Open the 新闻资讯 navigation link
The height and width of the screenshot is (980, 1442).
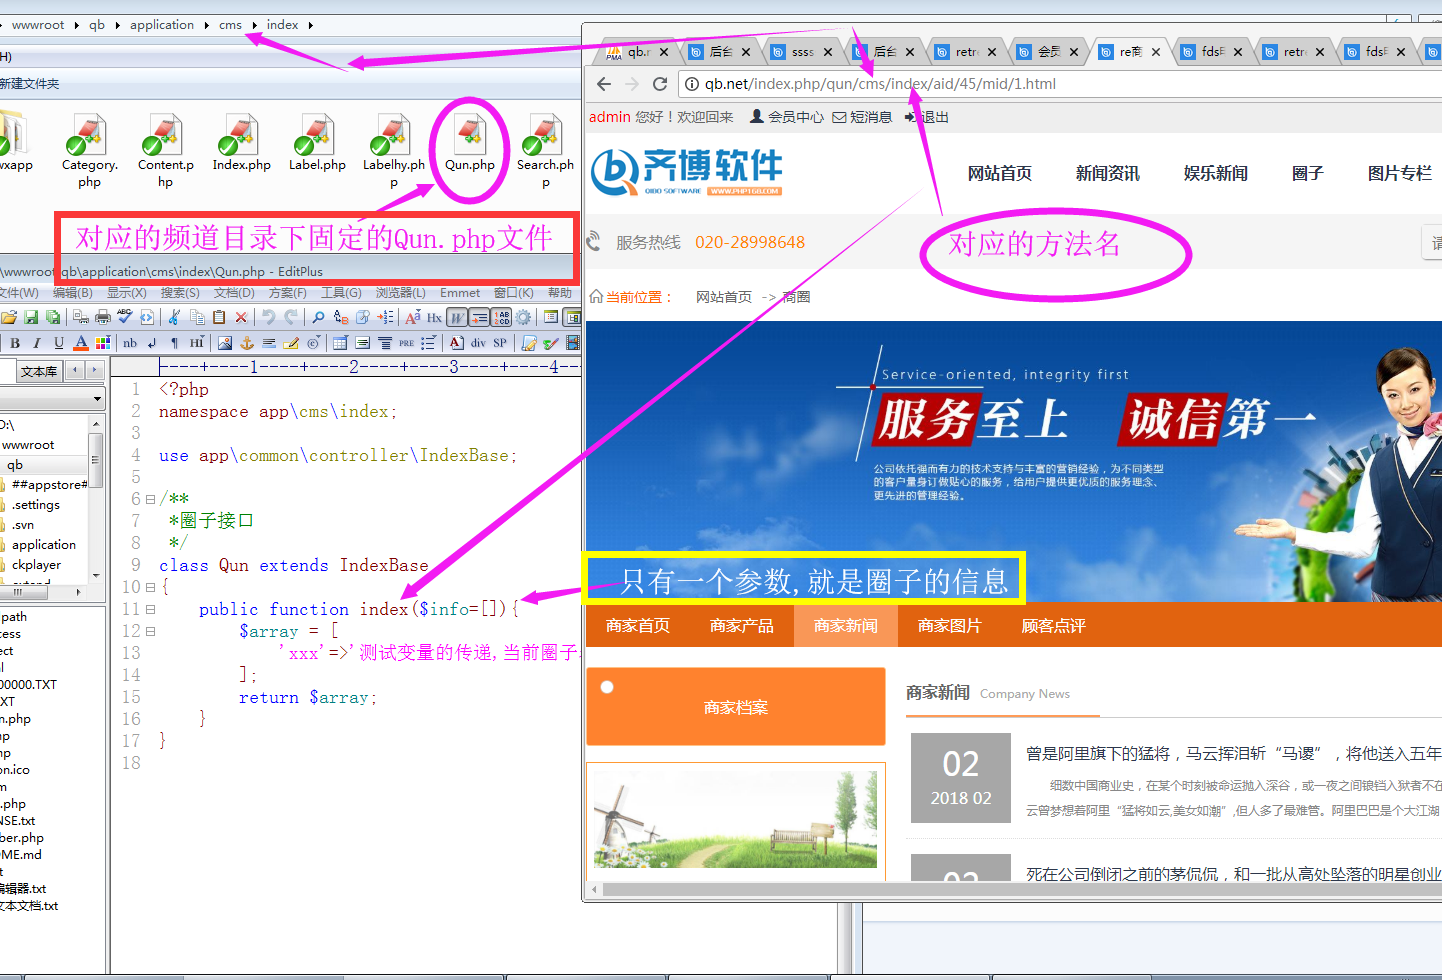(x=1107, y=173)
